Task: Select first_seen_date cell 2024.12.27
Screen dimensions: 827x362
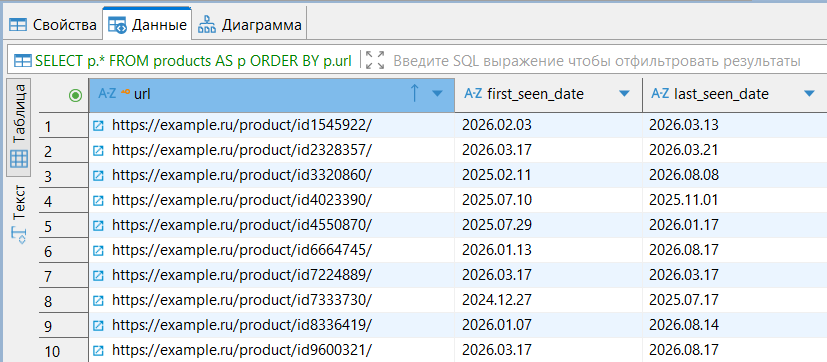Action: pyautogui.click(x=549, y=300)
